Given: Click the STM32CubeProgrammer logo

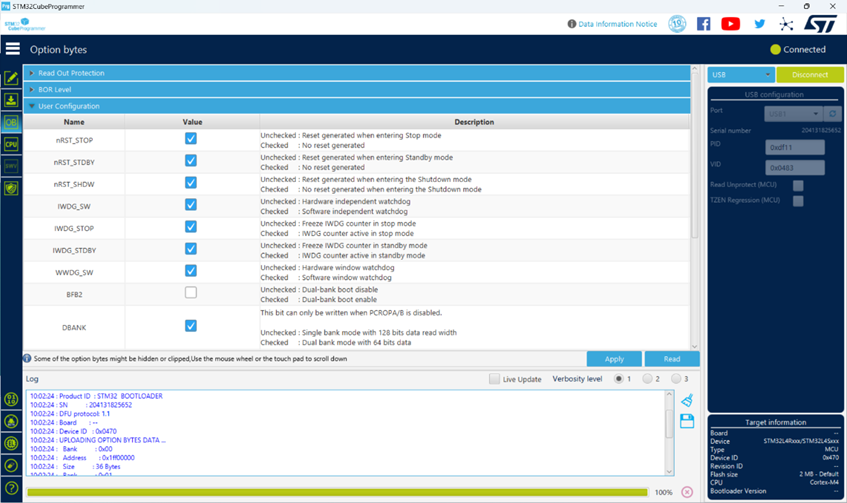Looking at the screenshot, I should coord(25,24).
